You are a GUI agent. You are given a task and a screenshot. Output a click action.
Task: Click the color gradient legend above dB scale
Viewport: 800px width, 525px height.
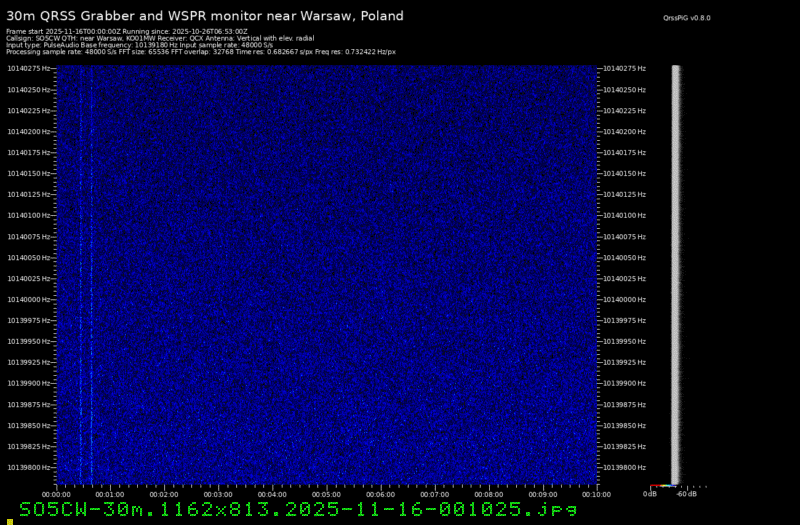662,487
